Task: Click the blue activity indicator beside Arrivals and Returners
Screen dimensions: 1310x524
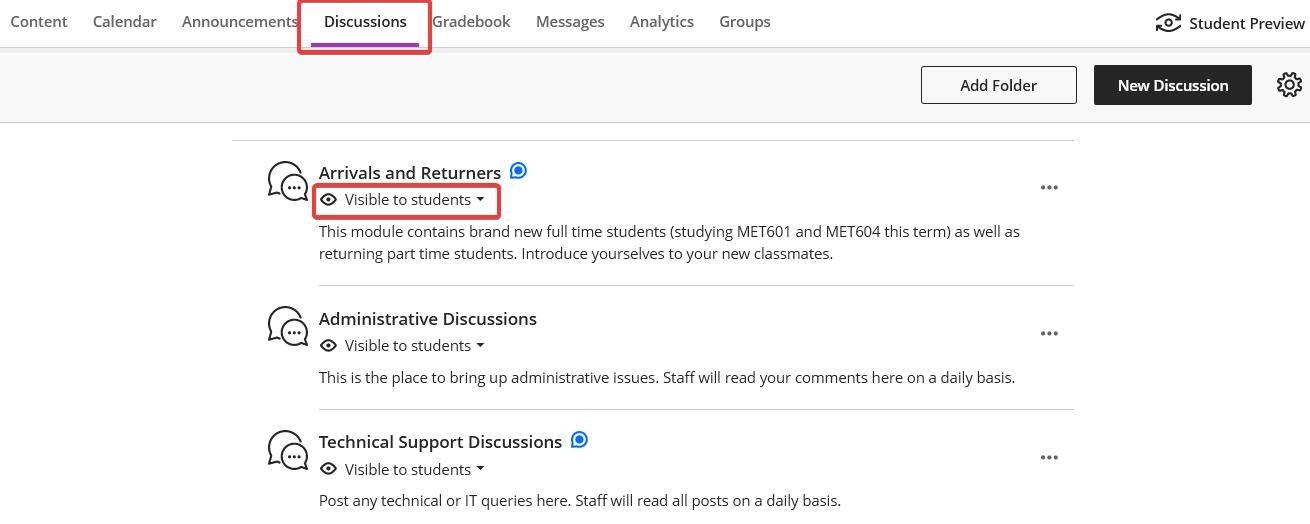Action: click(x=518, y=171)
